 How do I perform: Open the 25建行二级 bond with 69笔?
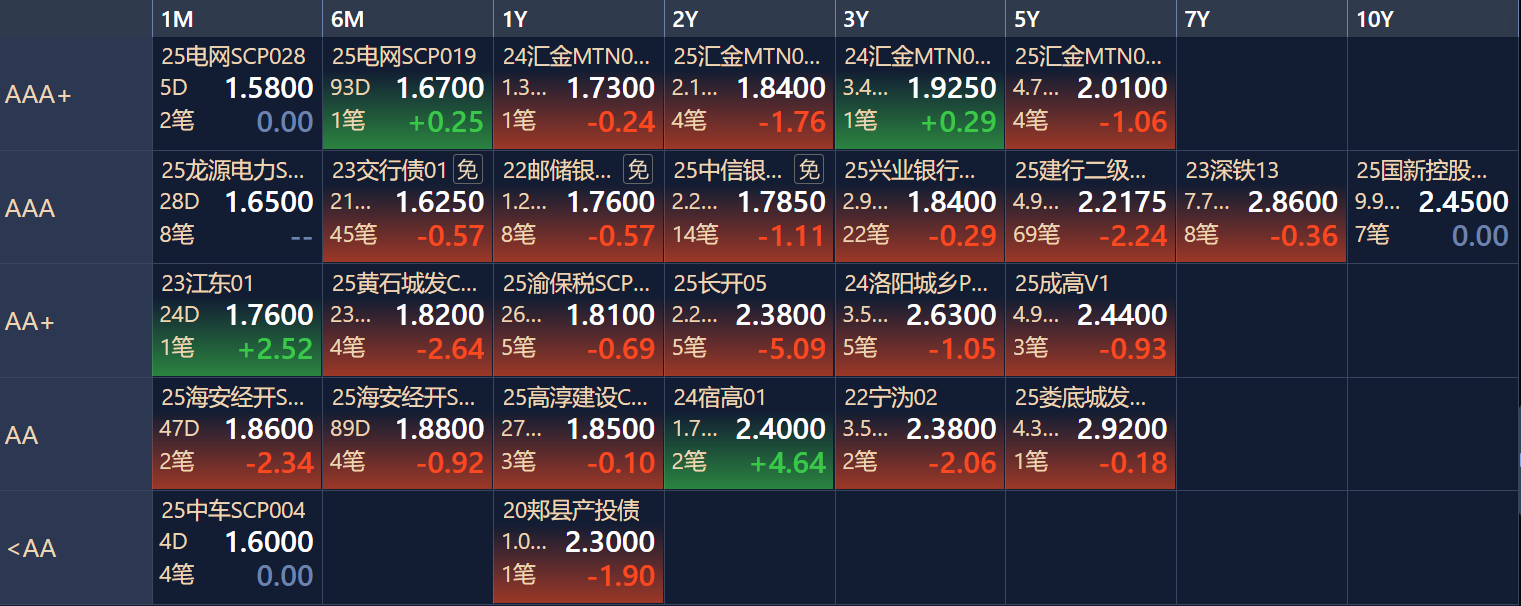pyautogui.click(x=1091, y=207)
